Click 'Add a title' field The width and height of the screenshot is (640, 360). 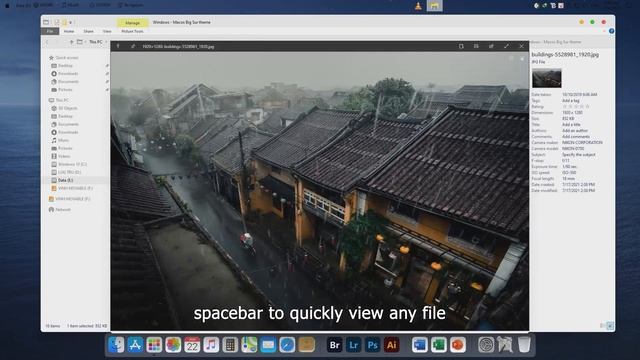[571, 124]
